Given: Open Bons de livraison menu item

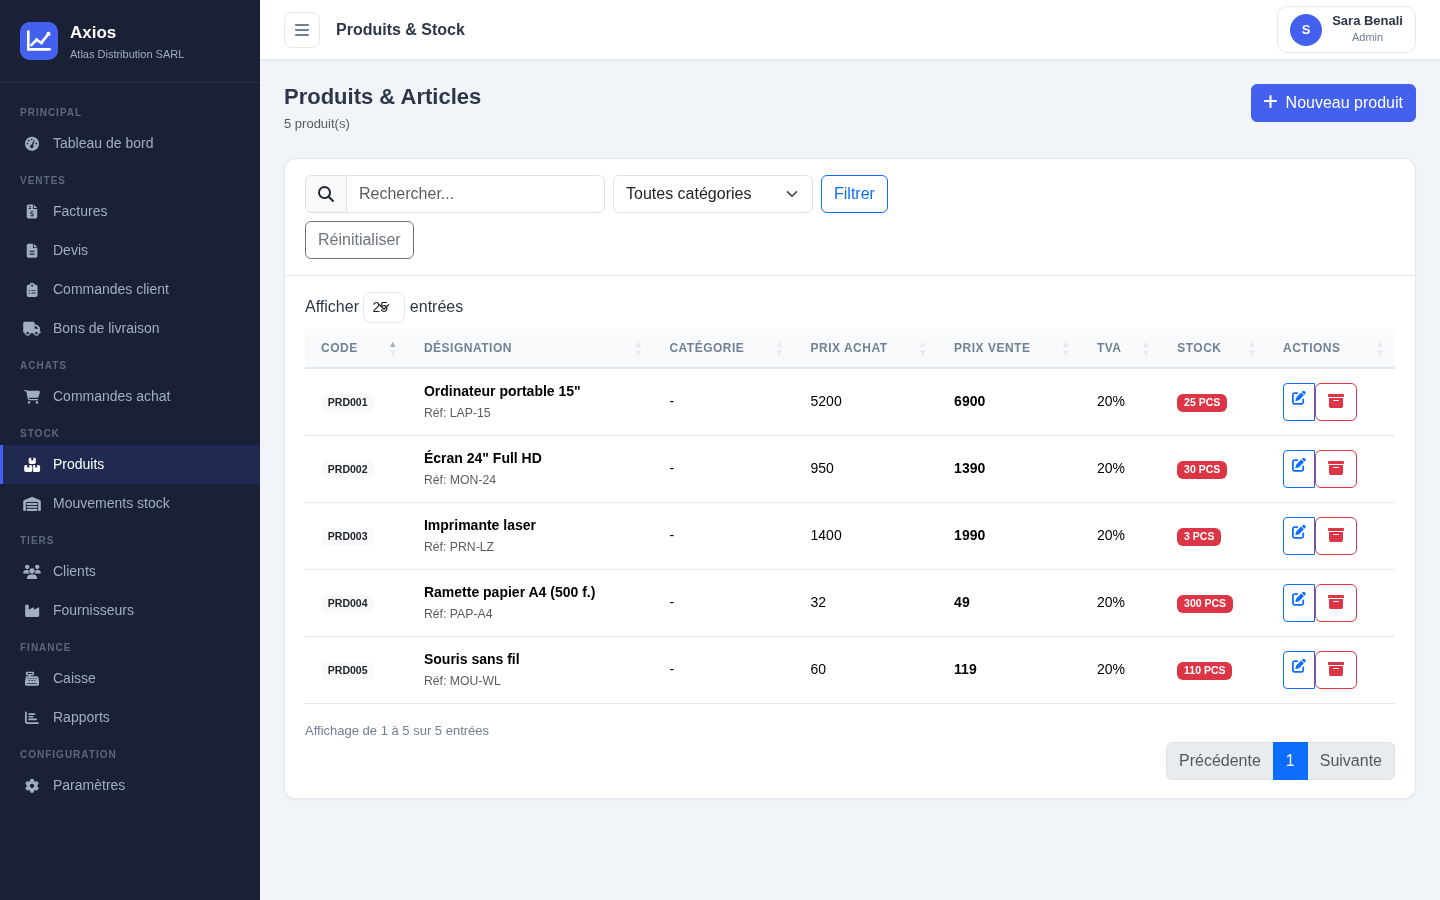Looking at the screenshot, I should point(130,328).
